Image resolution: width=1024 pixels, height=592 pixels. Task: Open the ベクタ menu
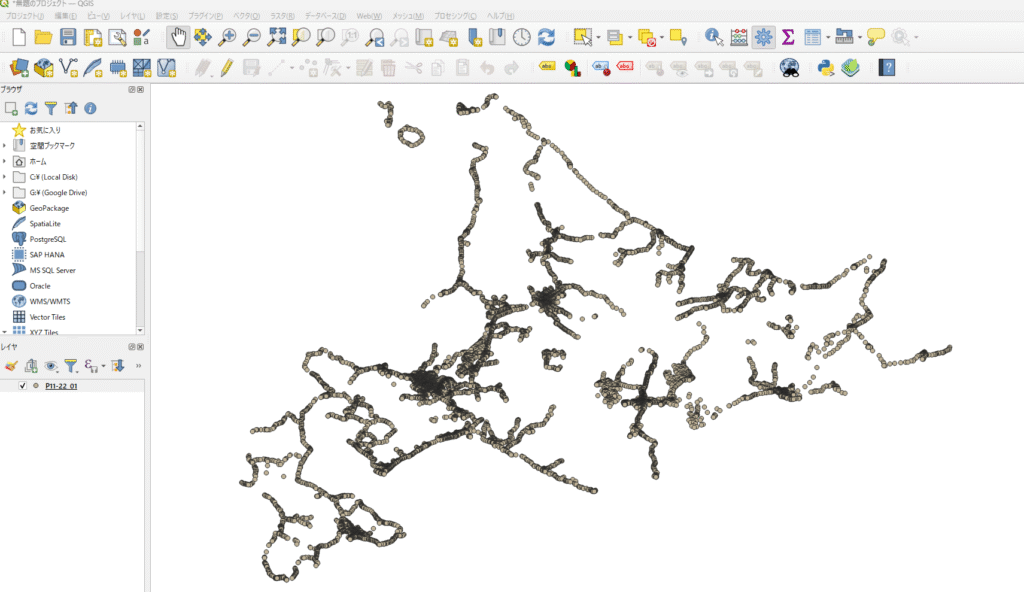[x=246, y=16]
